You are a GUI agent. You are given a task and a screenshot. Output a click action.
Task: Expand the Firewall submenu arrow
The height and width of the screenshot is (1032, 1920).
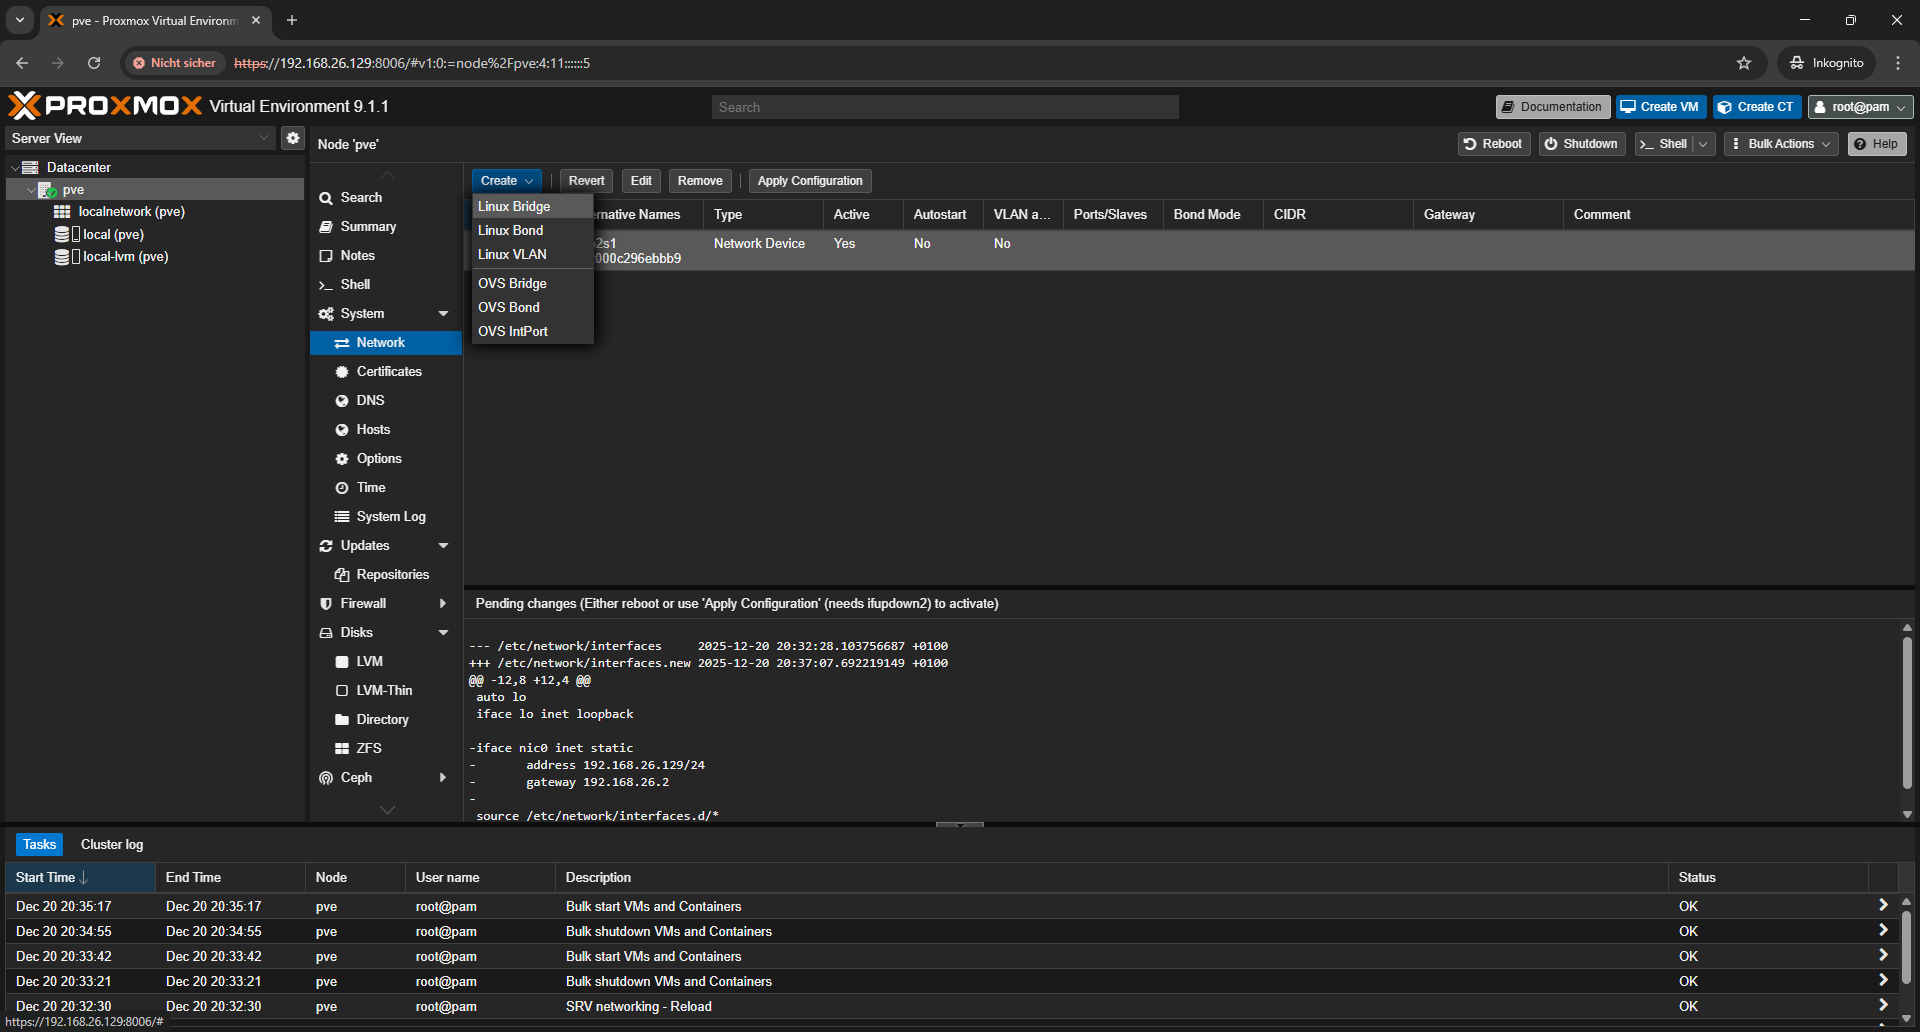pos(443,604)
